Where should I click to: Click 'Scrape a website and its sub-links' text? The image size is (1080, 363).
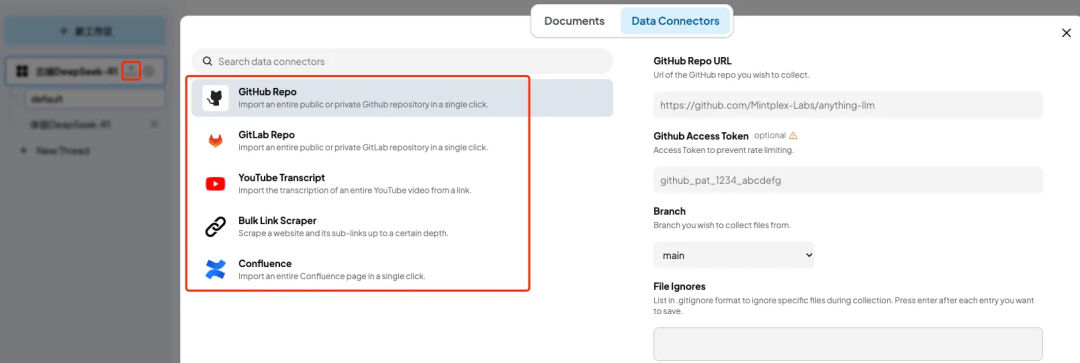344,233
